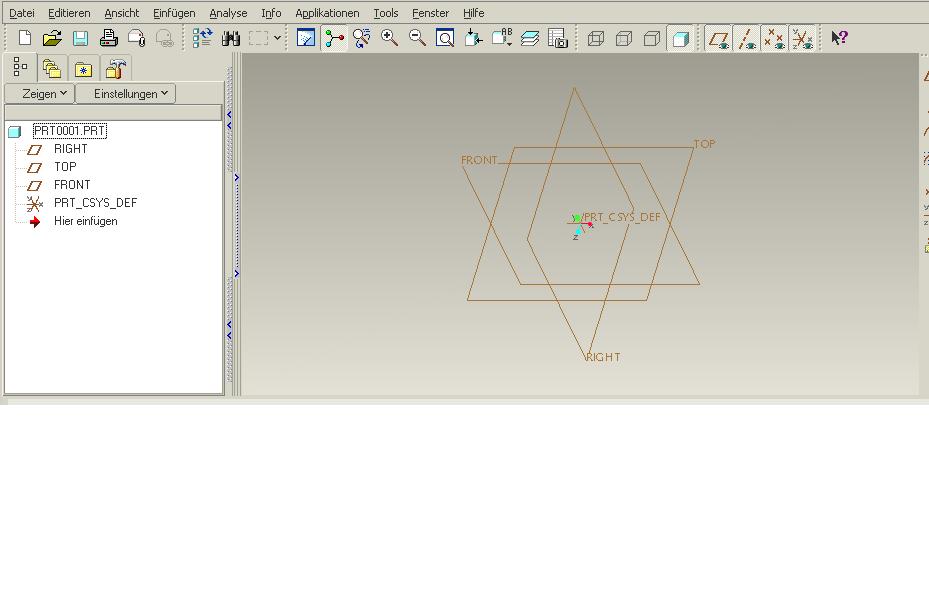Screen dimensions: 929x616
Task: Print the model using the printer icon
Action: 108,38
